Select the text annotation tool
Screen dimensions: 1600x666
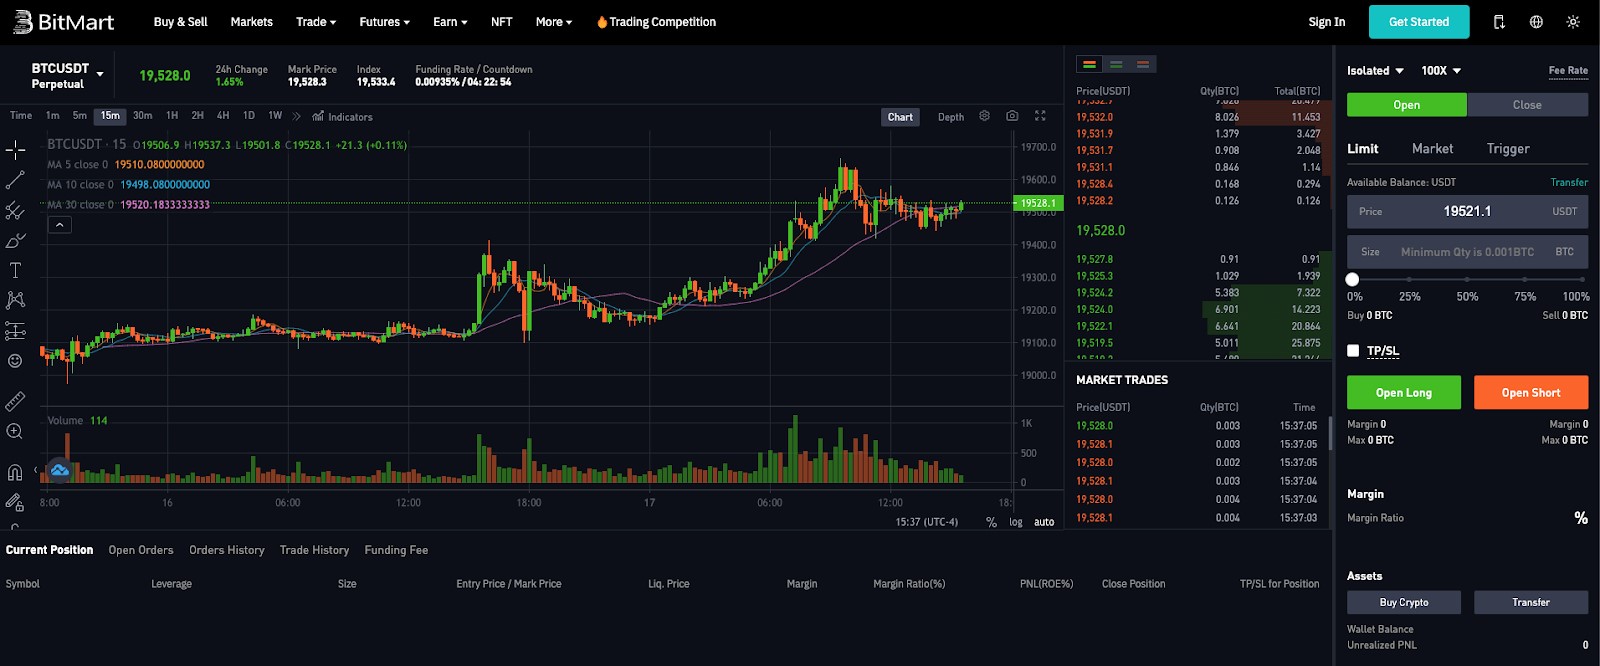click(15, 270)
